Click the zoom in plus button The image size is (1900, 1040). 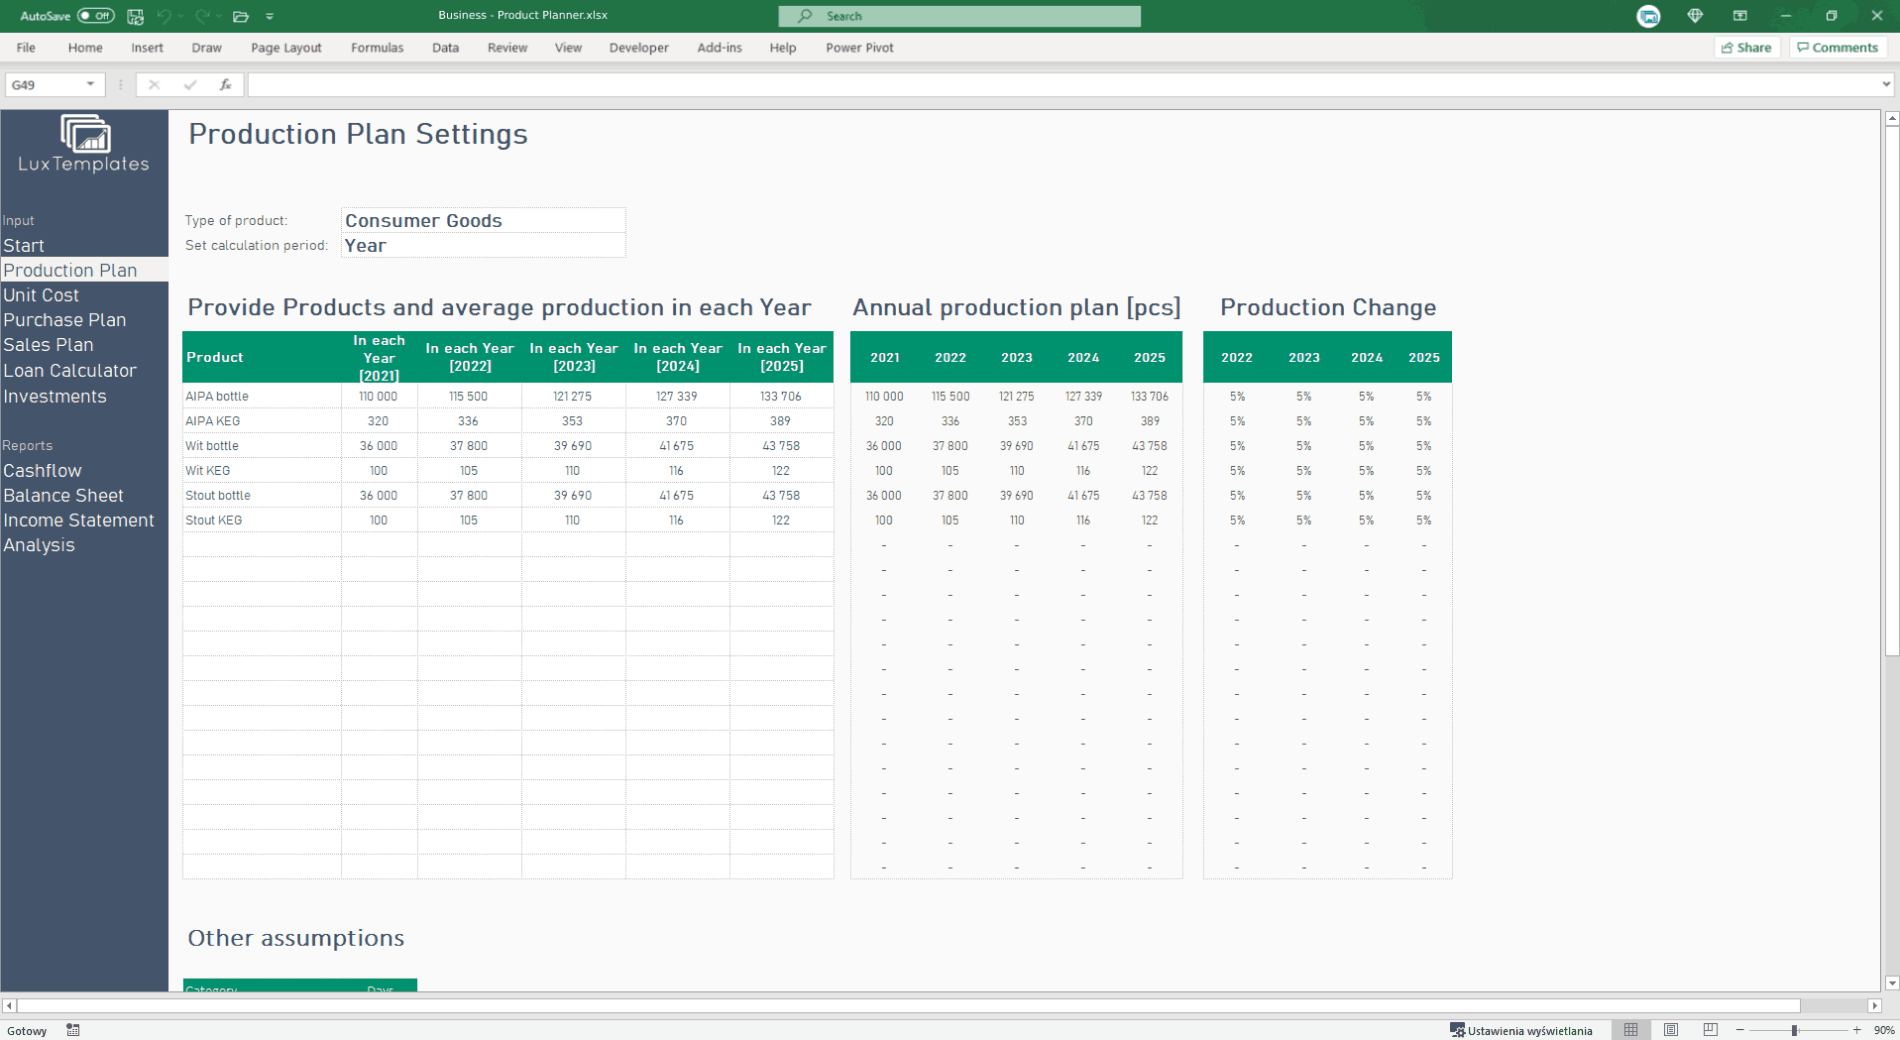point(1857,1030)
